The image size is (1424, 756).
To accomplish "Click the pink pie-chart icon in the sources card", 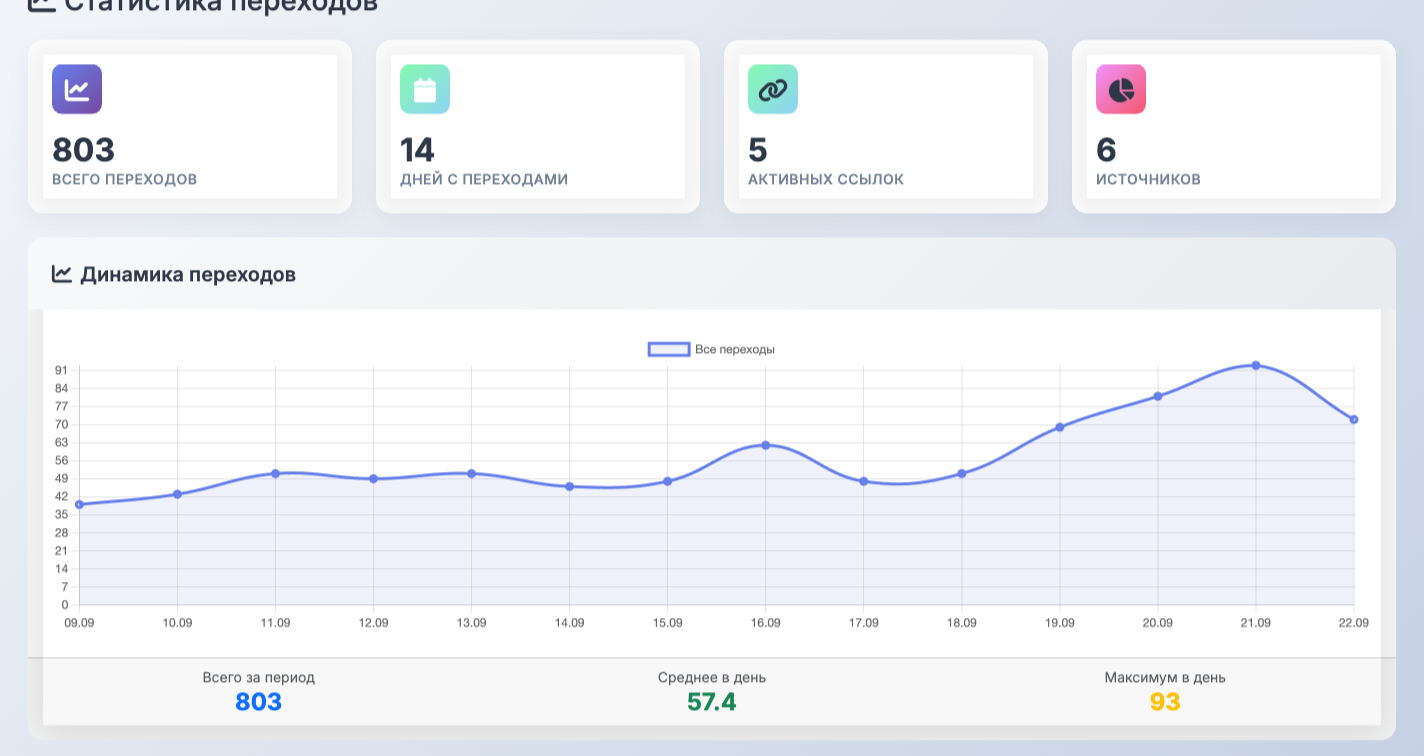I will point(1121,89).
